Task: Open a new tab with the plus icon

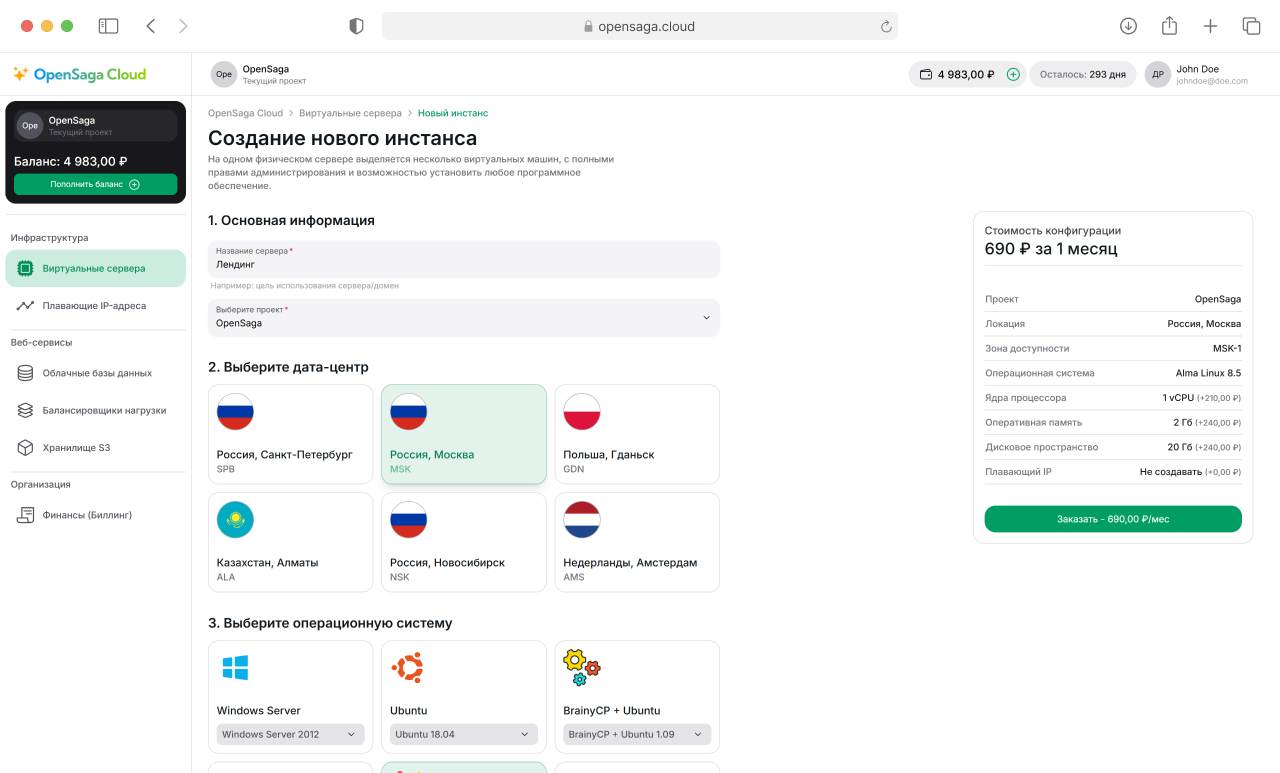Action: [x=1210, y=27]
